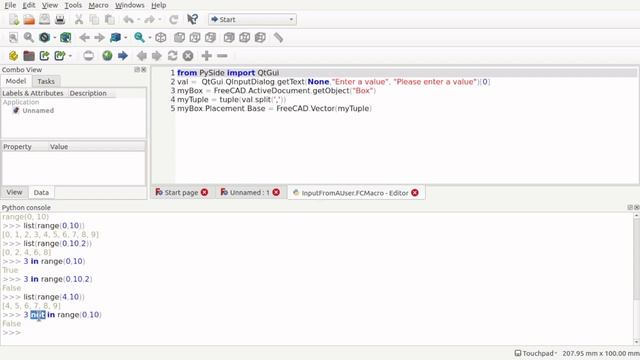Switch to bottom view cube icon
The width and height of the screenshot is (640, 360).
(x=244, y=38)
